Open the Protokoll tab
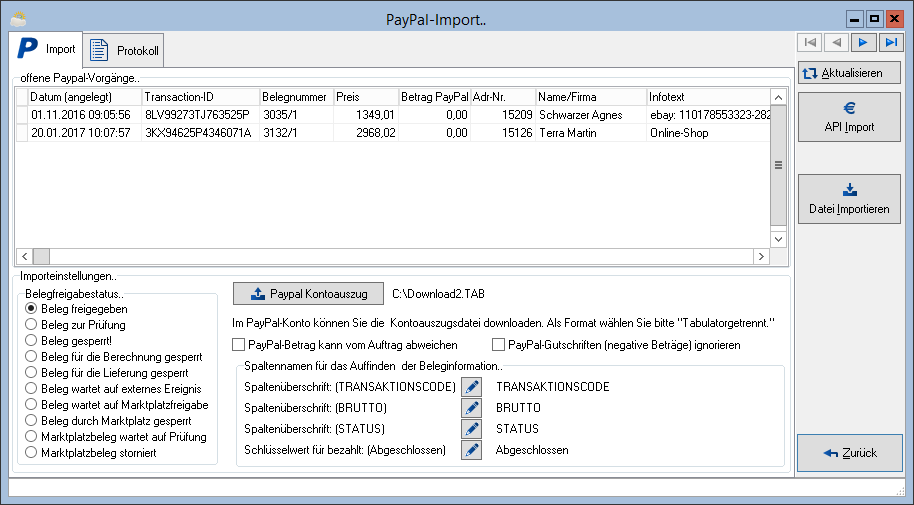Screen dimensions: 914x505 (124, 51)
